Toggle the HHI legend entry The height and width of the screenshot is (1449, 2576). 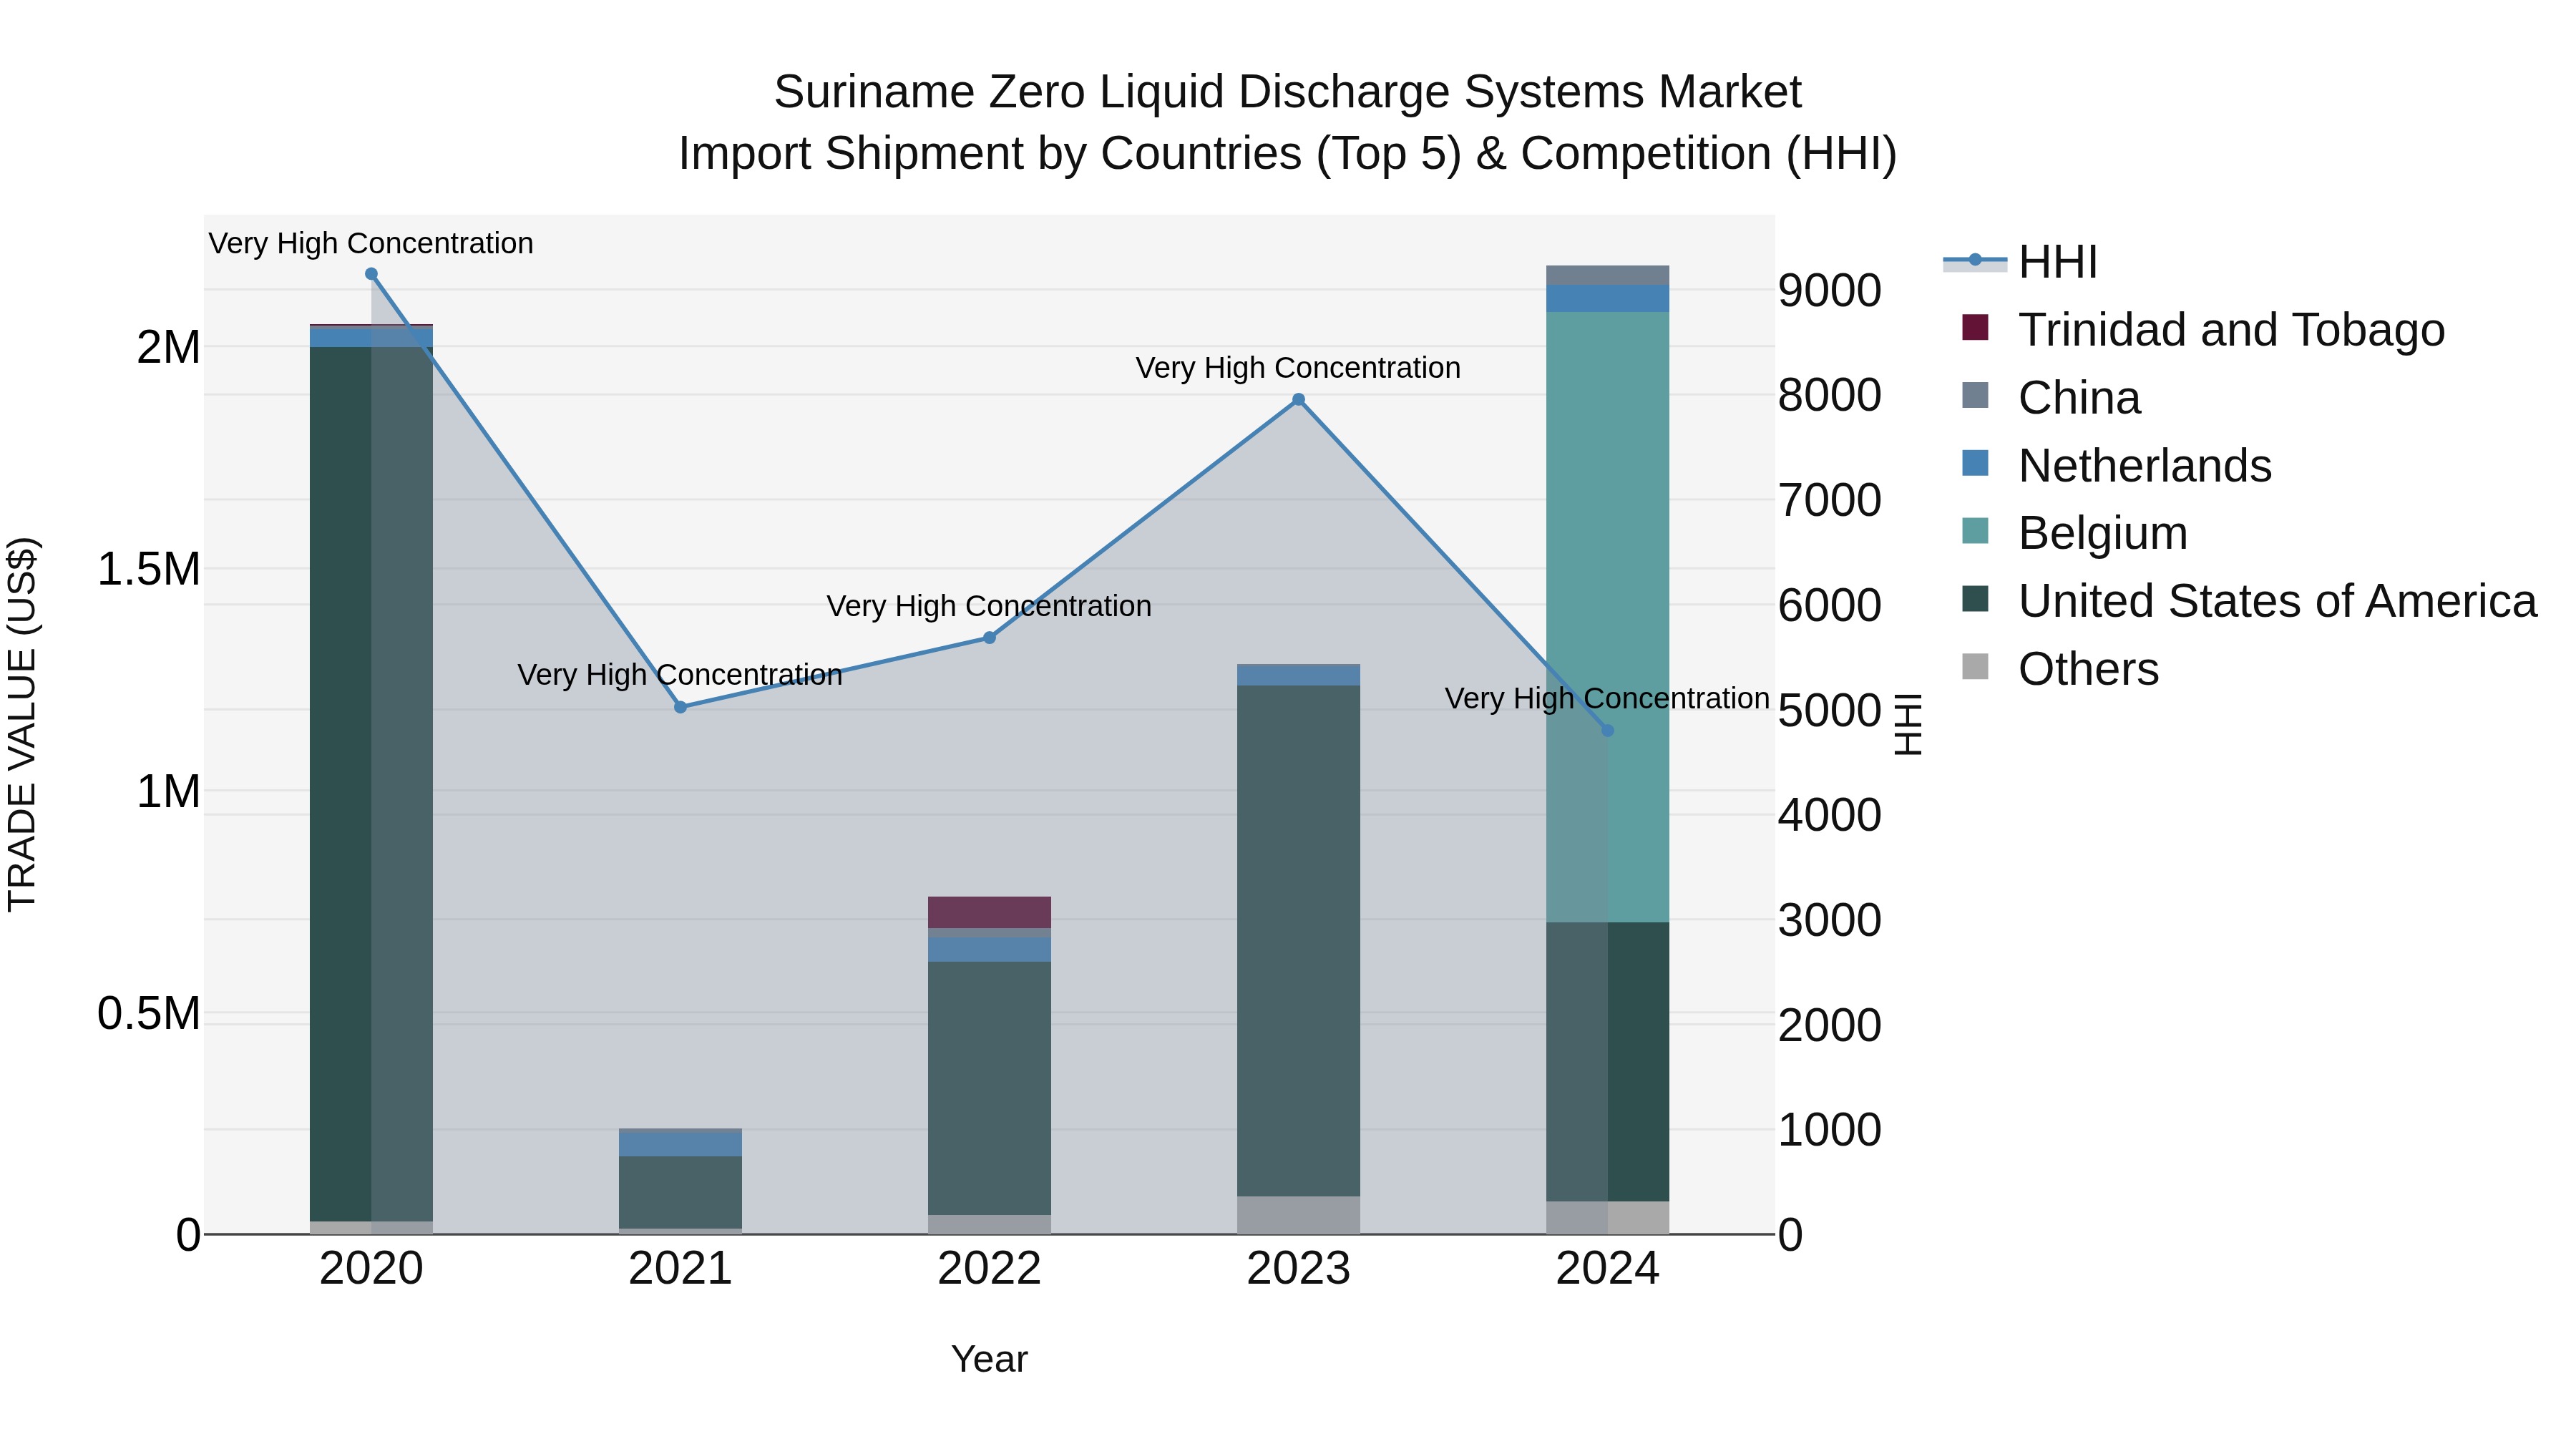click(x=2020, y=262)
